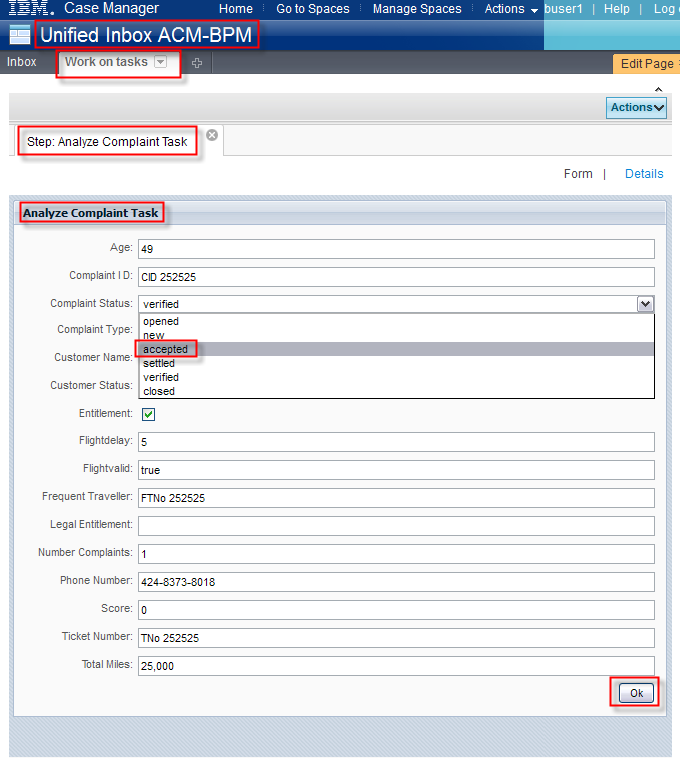Click the IBM logo
Screen dimensions: 680x762
(x=31, y=8)
